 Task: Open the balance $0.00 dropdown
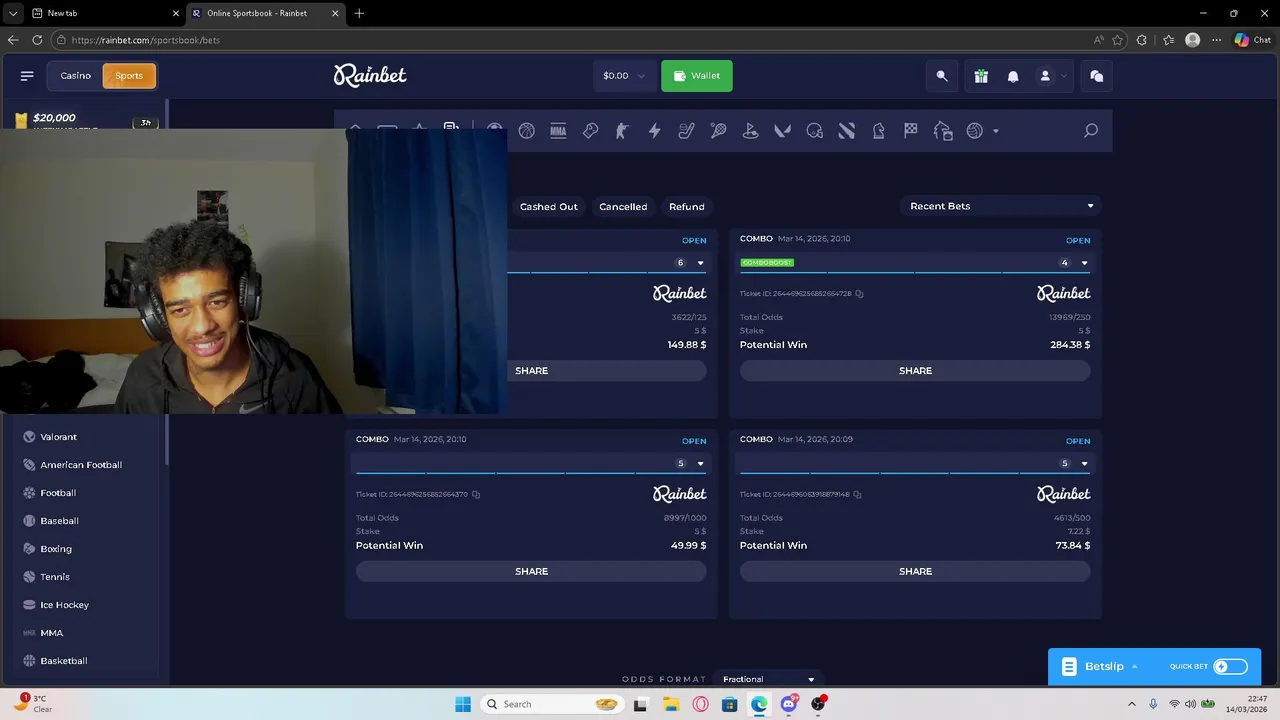624,76
